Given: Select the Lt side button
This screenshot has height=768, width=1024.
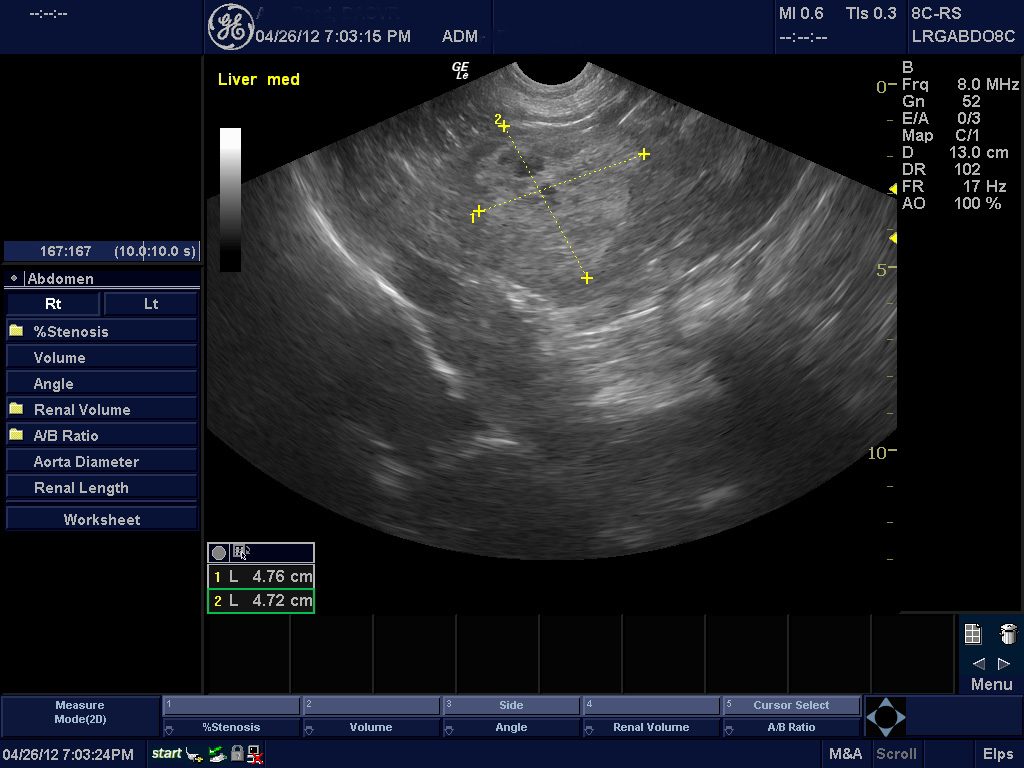Looking at the screenshot, I should 150,304.
